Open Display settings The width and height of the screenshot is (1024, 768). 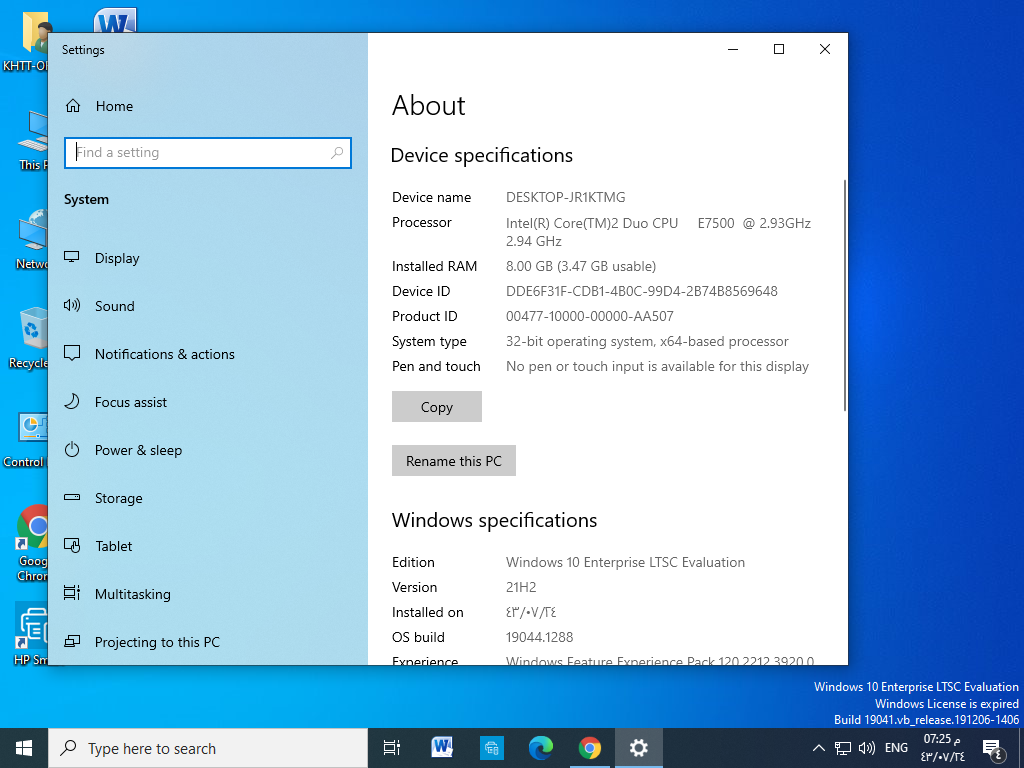(208, 258)
